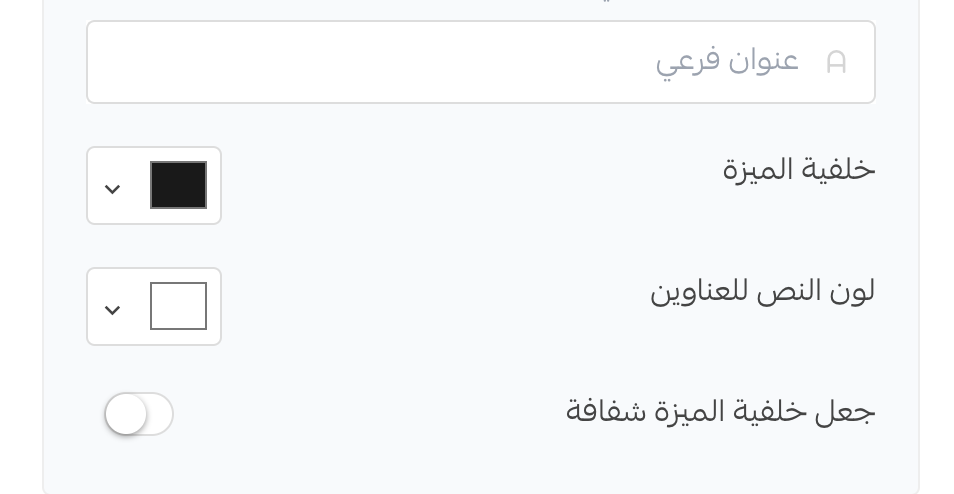The image size is (954, 494).
Task: Click the عنوان فرعي placeholder text
Action: tap(727, 62)
